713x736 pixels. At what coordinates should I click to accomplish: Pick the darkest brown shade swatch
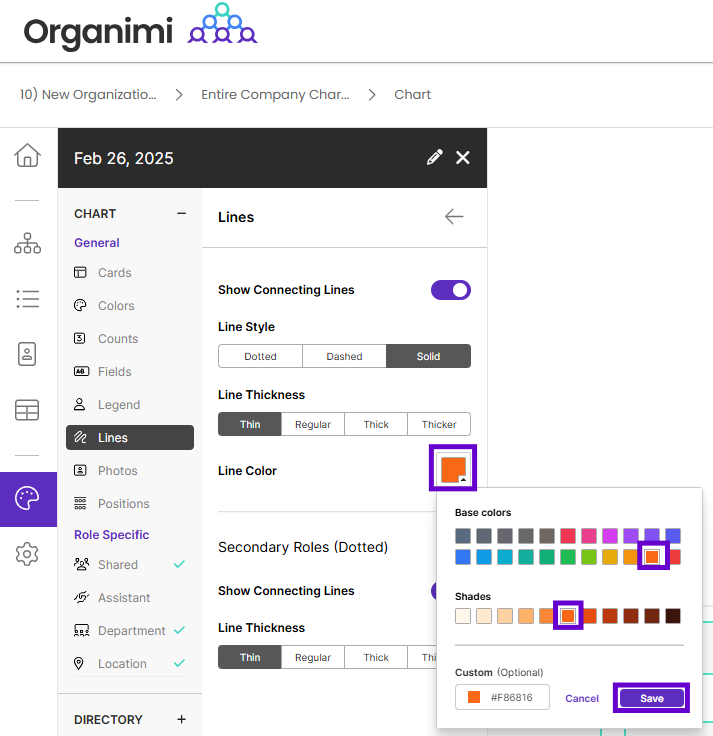pyautogui.click(x=673, y=616)
